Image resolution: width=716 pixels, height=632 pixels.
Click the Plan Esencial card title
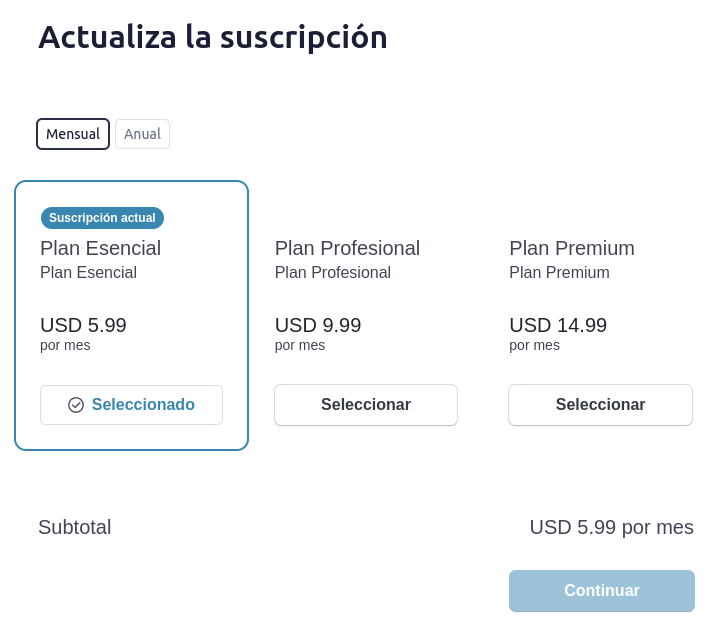pos(100,248)
